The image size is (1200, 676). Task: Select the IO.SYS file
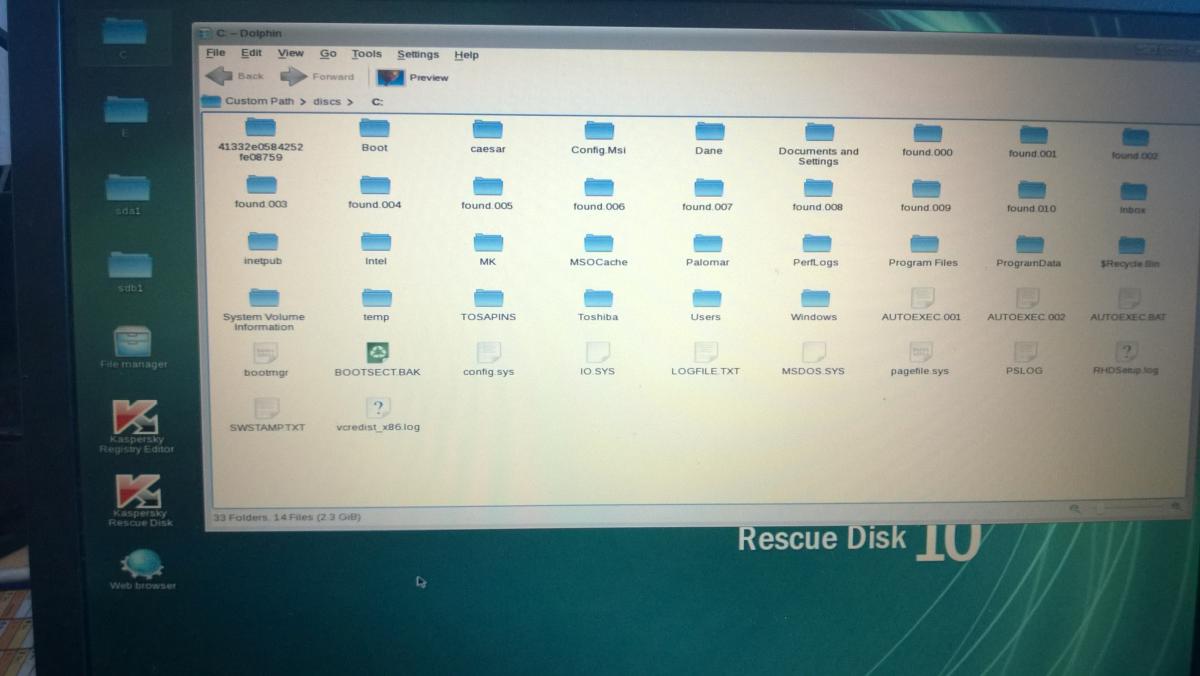598,359
